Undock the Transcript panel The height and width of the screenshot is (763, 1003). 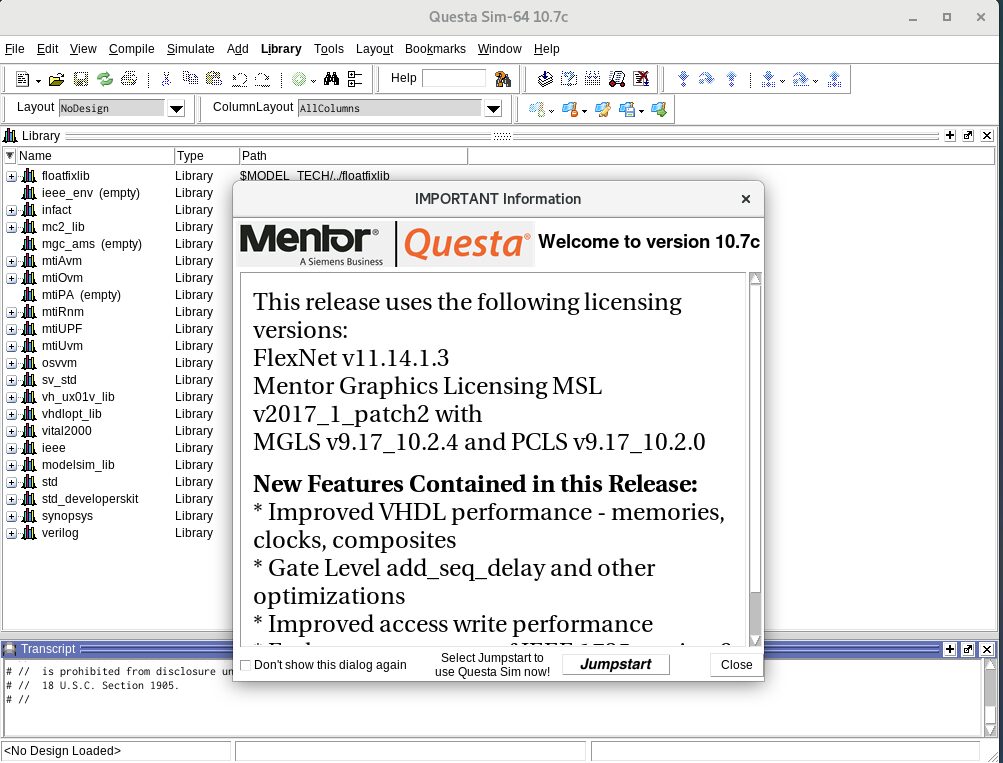(968, 649)
